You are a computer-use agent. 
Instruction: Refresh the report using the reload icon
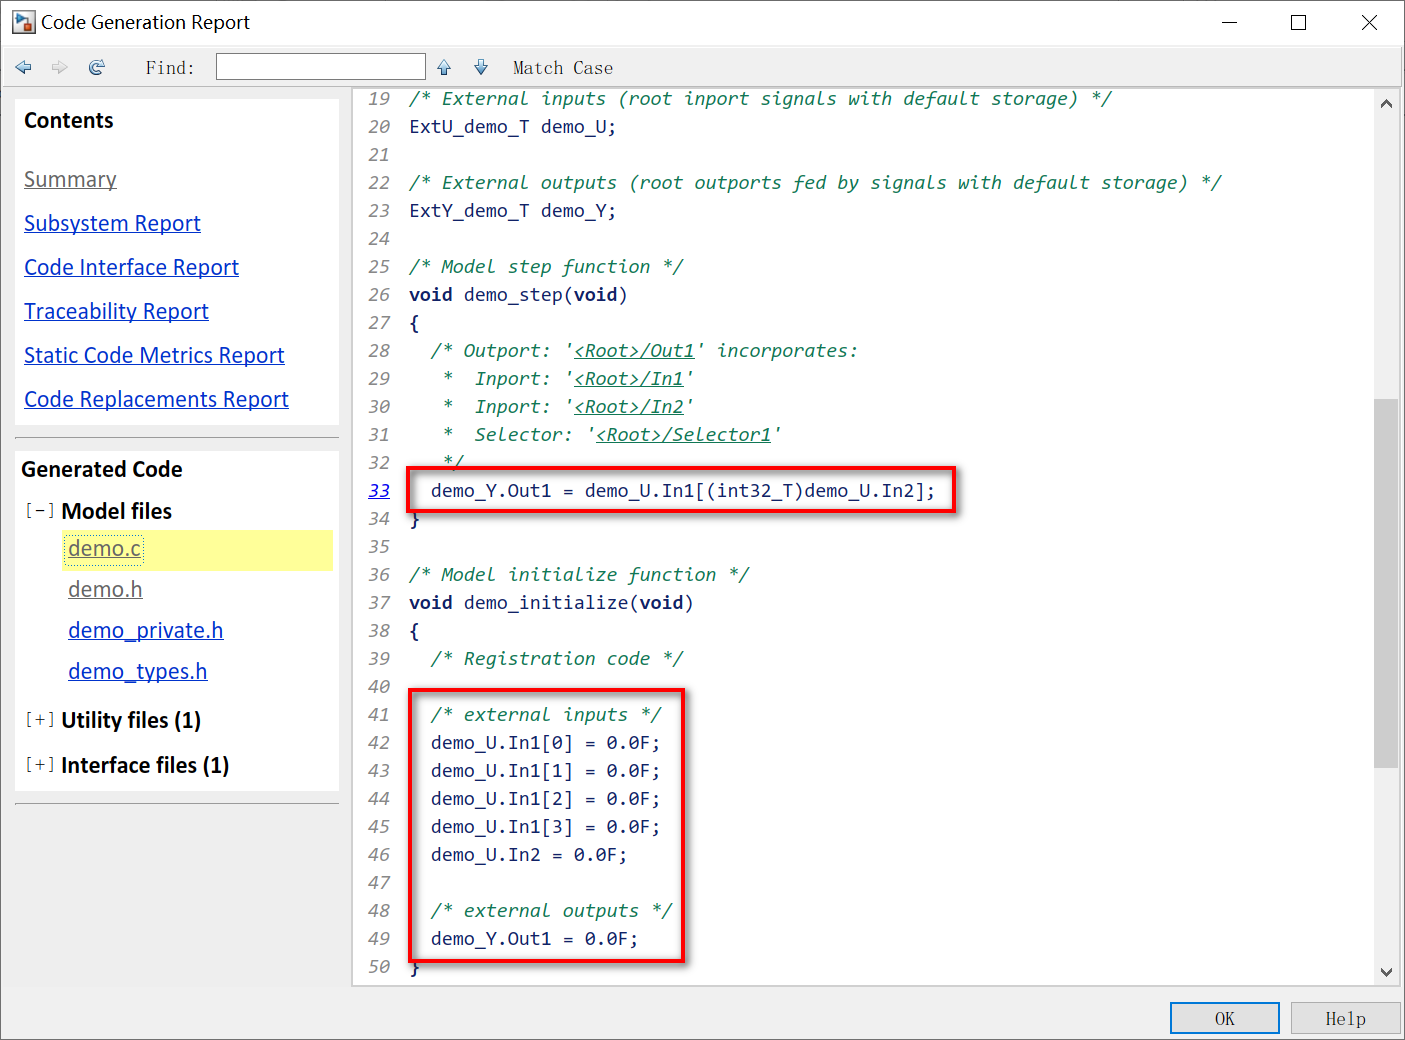tap(96, 66)
